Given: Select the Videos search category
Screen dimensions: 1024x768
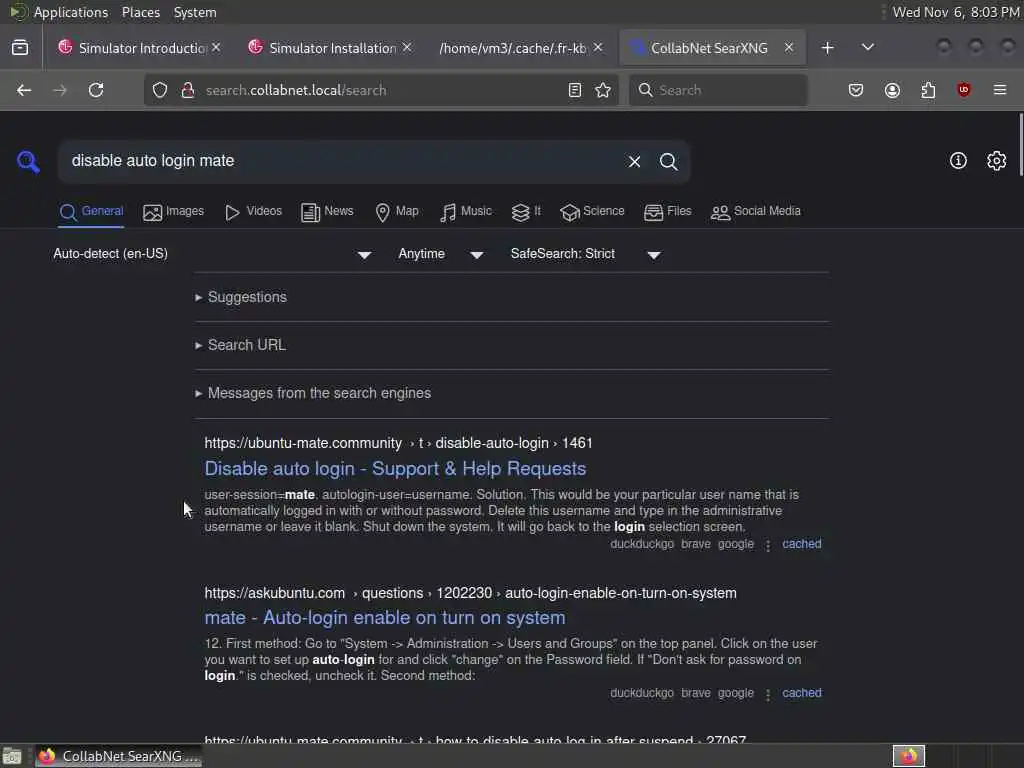Looking at the screenshot, I should click(x=253, y=212).
